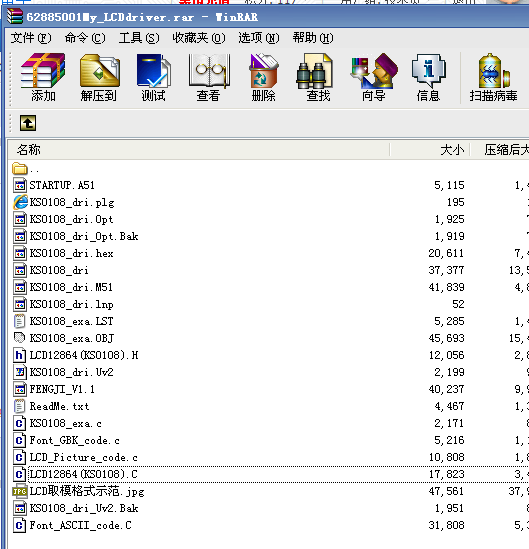Viewport: 529px width, 549px height.
Task: Click the icon of KS0108_exa.LST
Action: point(19,321)
